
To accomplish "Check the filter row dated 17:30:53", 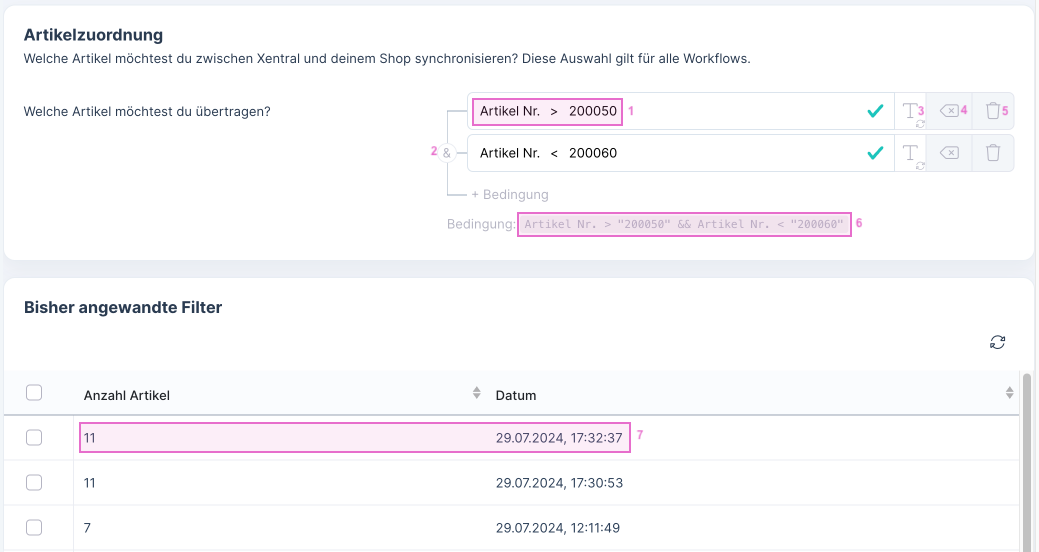I will (34, 482).
